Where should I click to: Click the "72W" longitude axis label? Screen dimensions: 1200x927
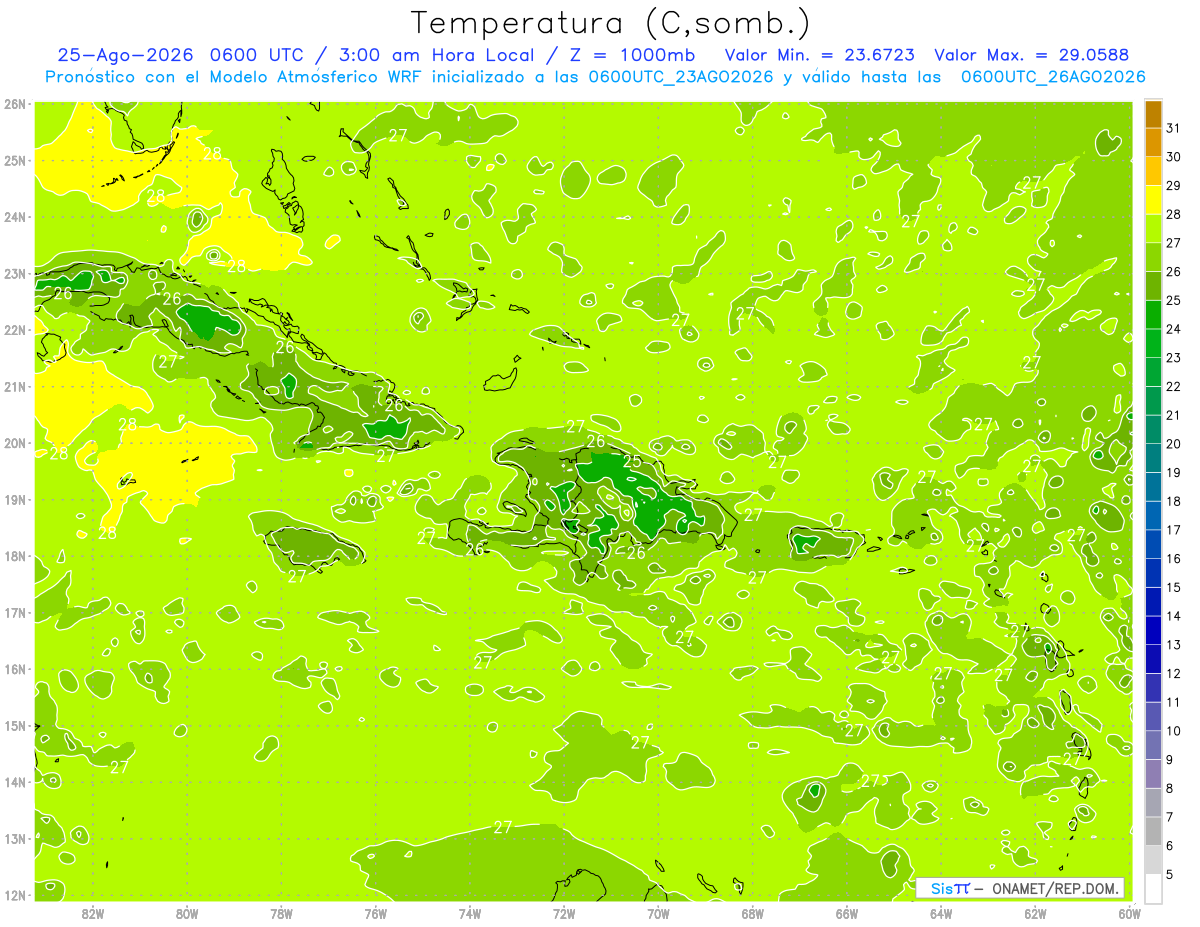point(564,913)
